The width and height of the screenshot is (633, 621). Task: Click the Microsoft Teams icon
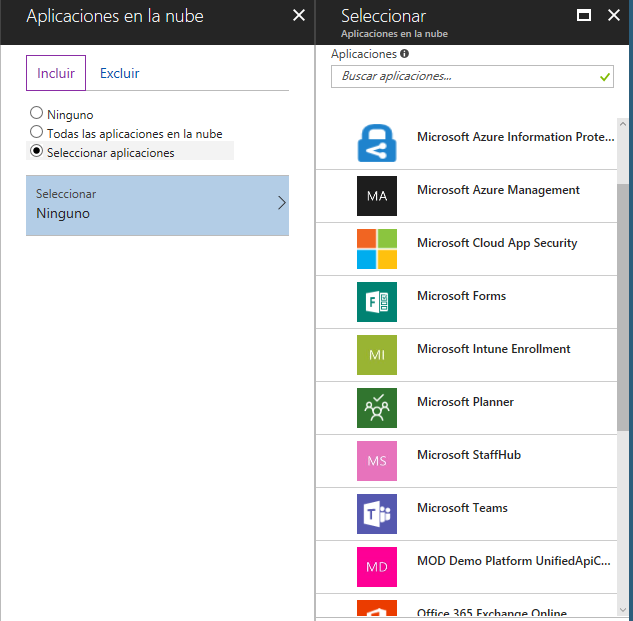[377, 514]
